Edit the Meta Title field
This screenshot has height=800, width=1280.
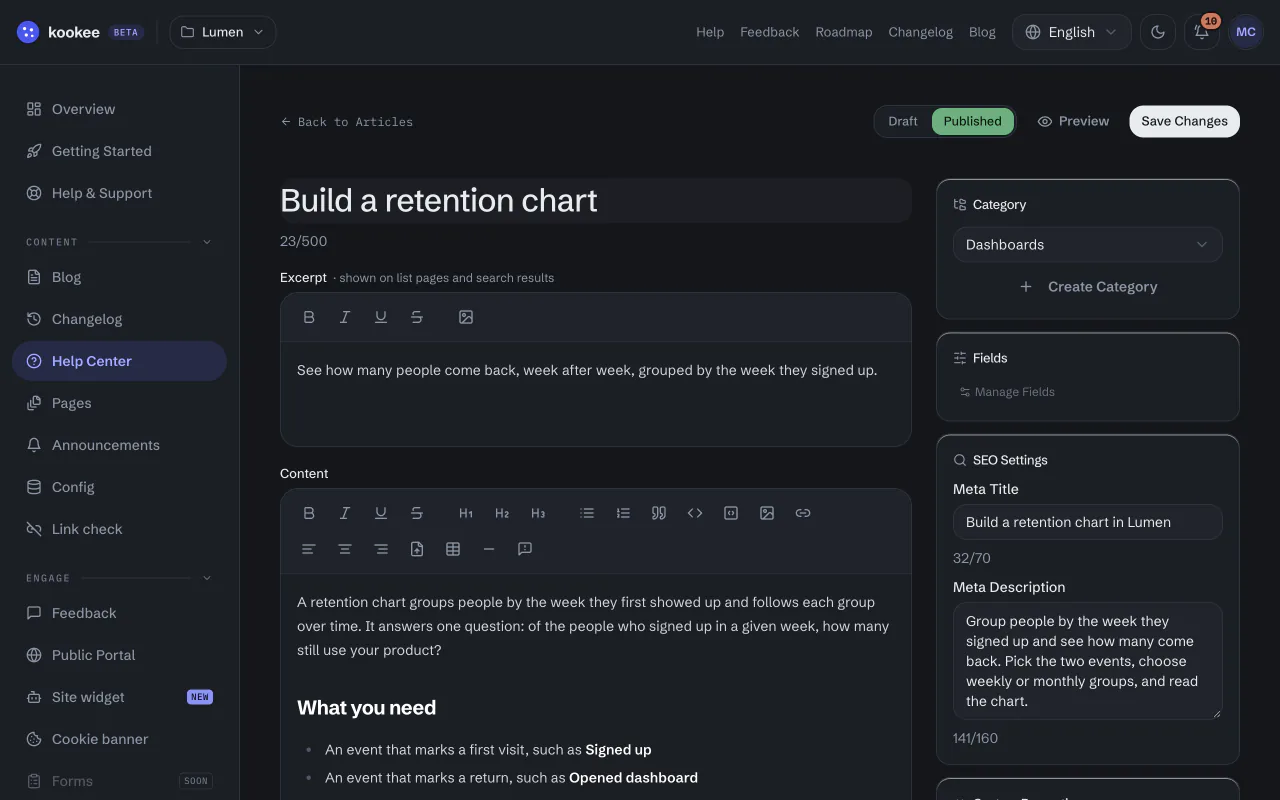[1088, 522]
